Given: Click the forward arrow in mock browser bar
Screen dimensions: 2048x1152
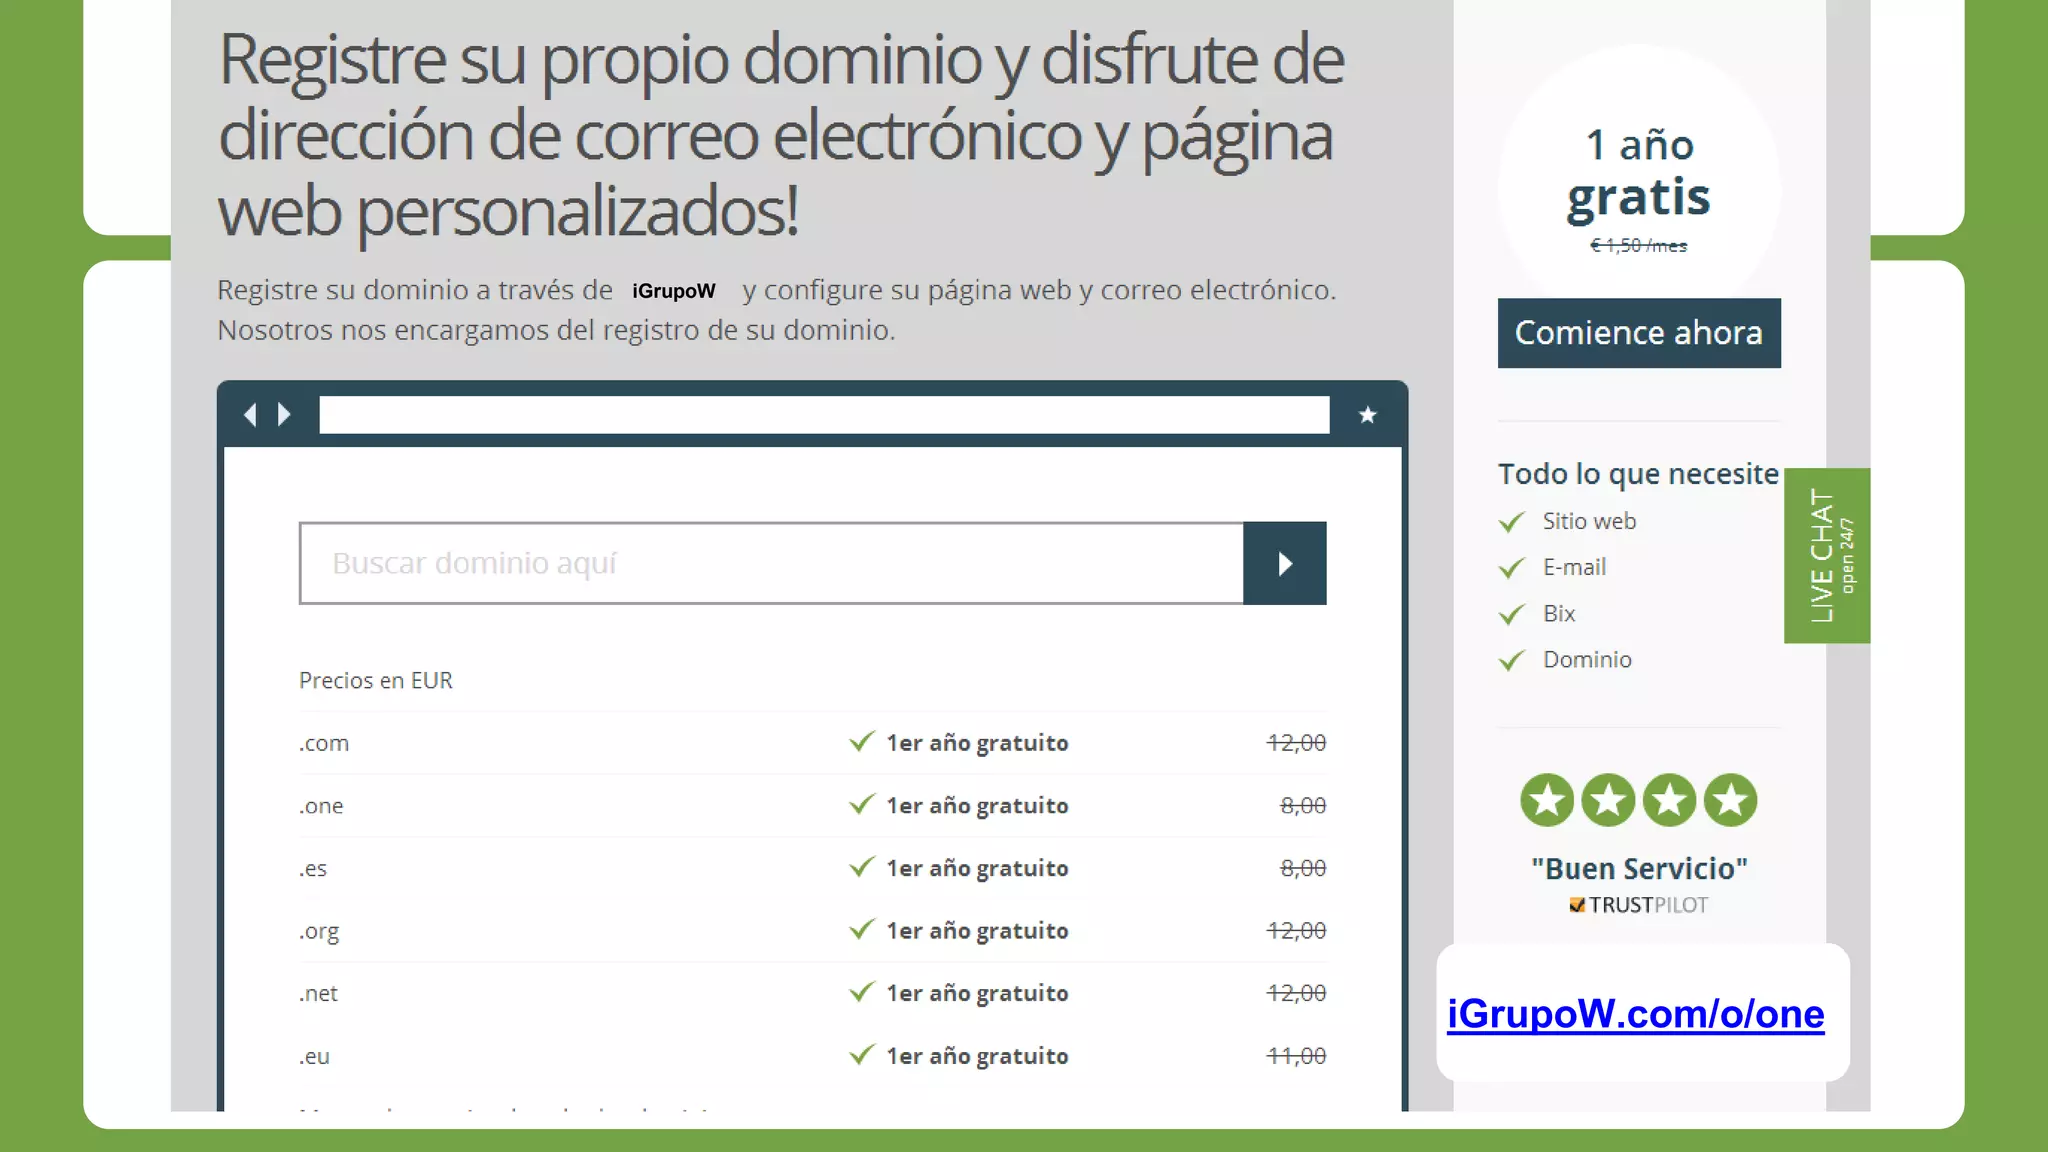Looking at the screenshot, I should click(x=284, y=414).
